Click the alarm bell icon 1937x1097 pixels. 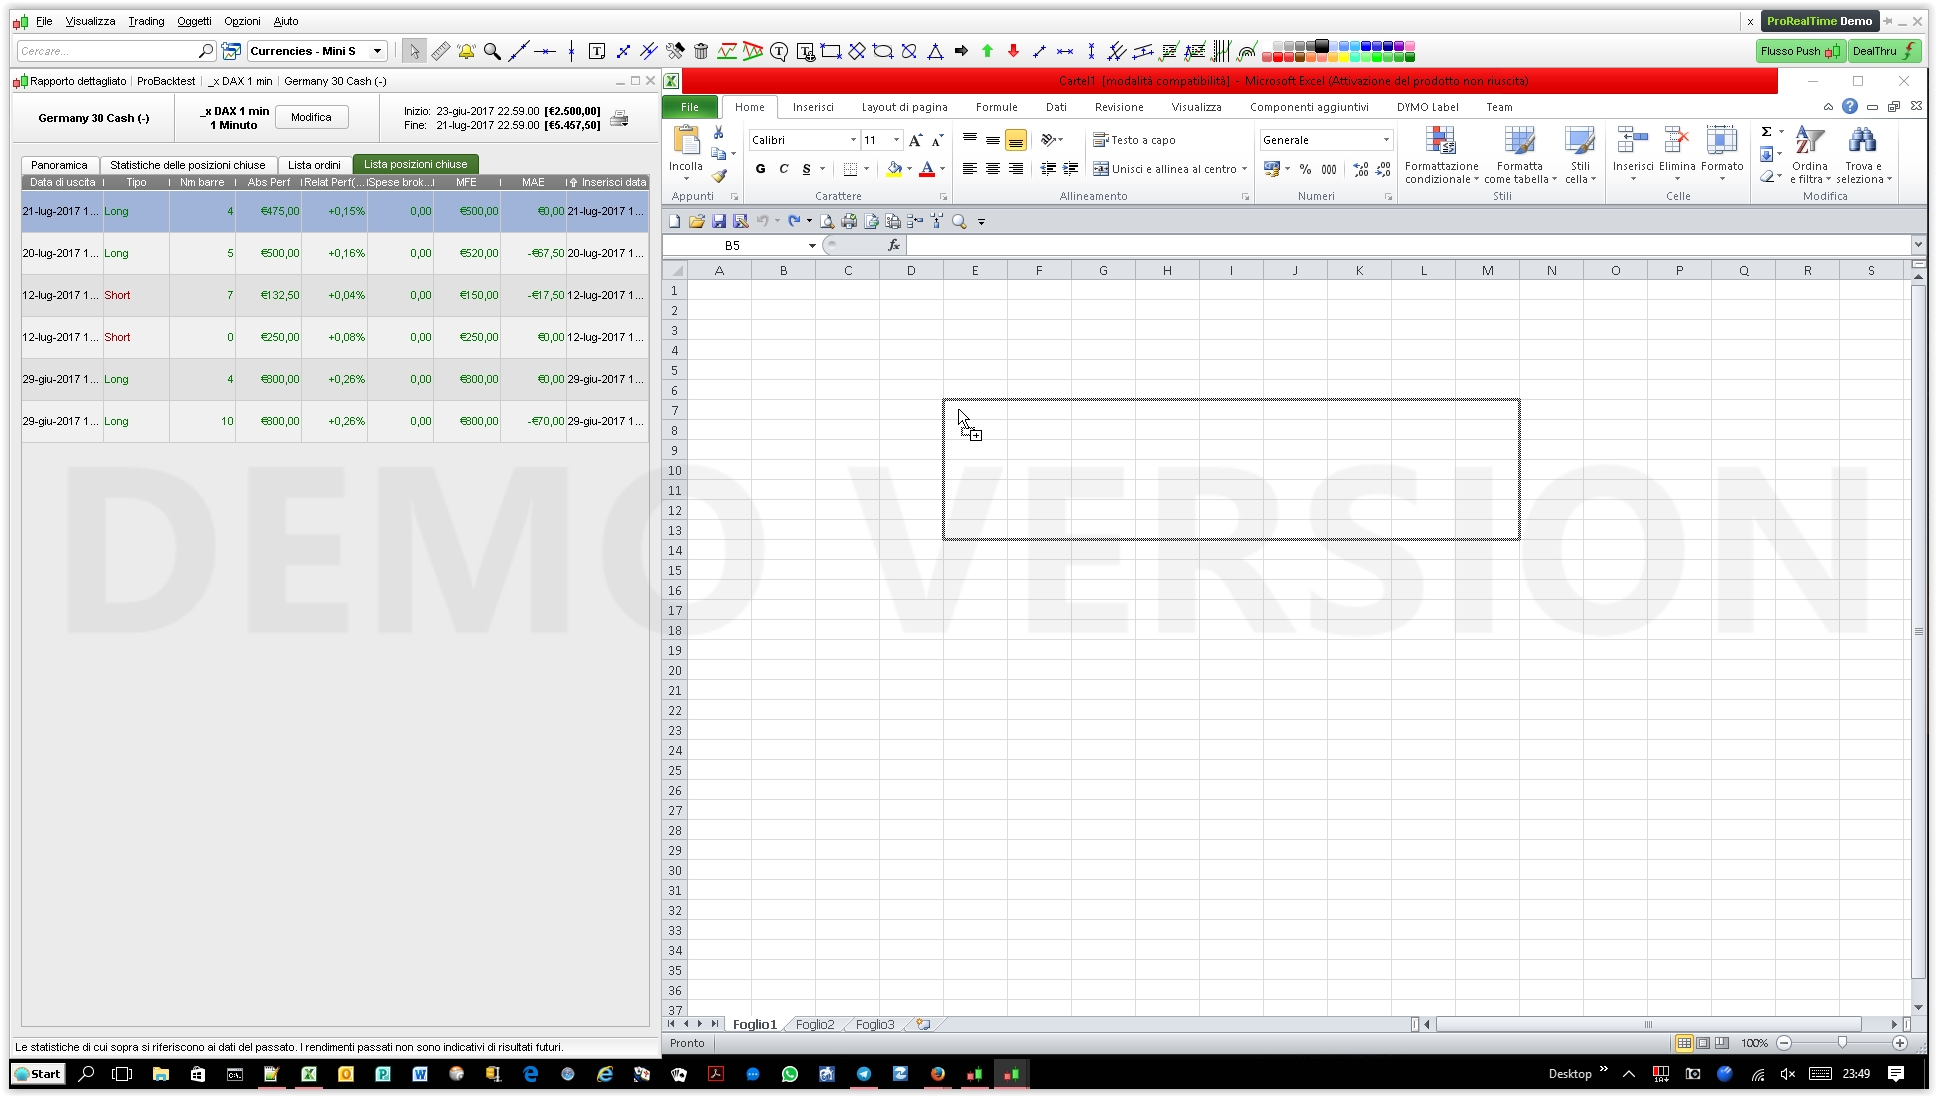pyautogui.click(x=466, y=51)
